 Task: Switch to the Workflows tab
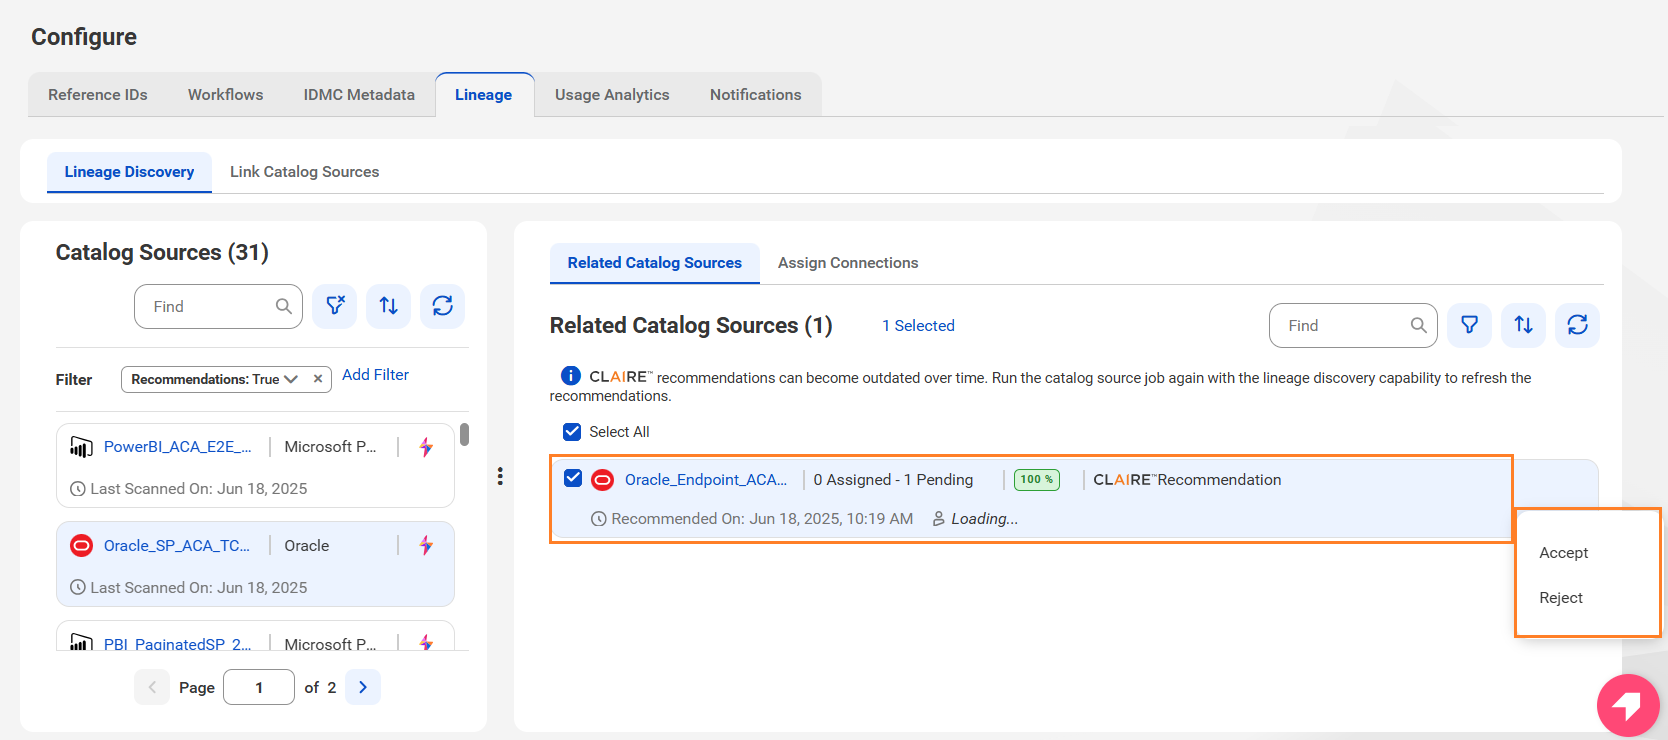[x=226, y=95]
